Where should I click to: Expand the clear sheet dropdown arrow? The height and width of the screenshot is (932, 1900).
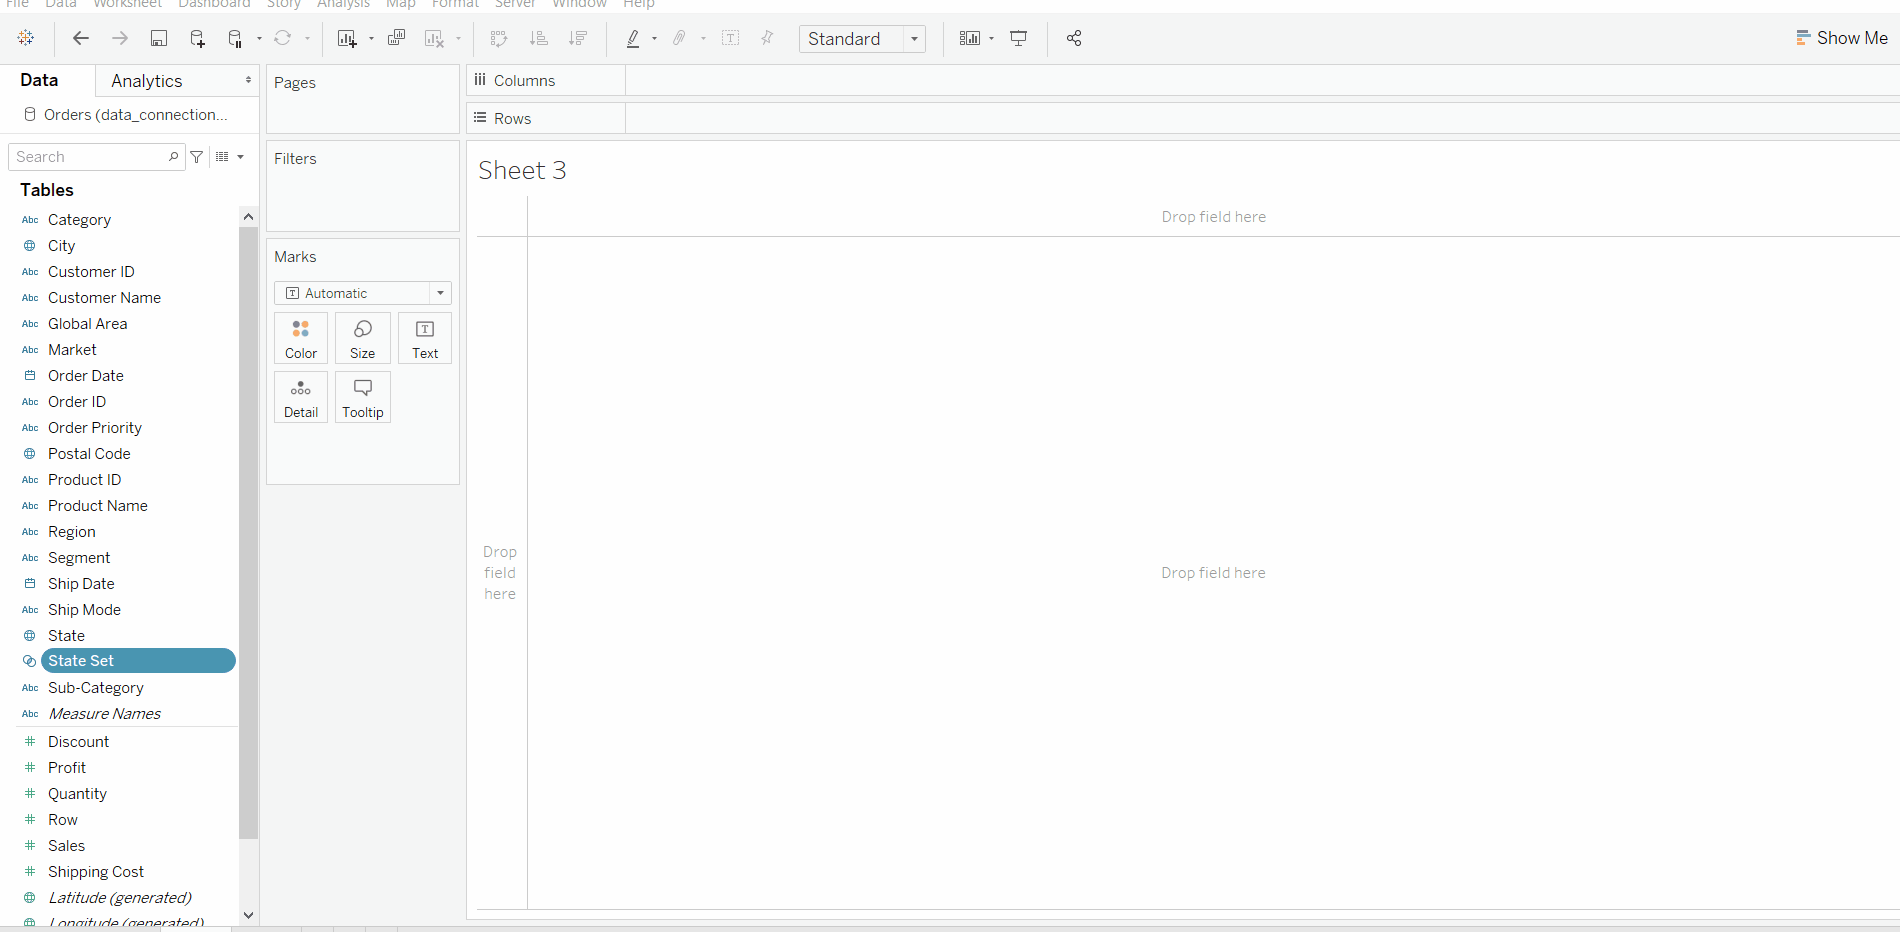click(x=458, y=39)
